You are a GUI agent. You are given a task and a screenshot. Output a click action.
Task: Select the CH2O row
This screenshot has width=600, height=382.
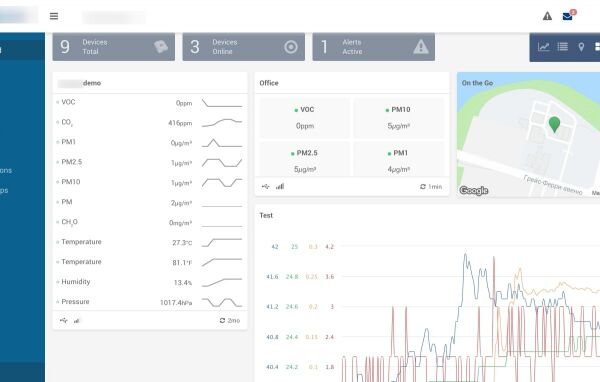pyautogui.click(x=150, y=222)
